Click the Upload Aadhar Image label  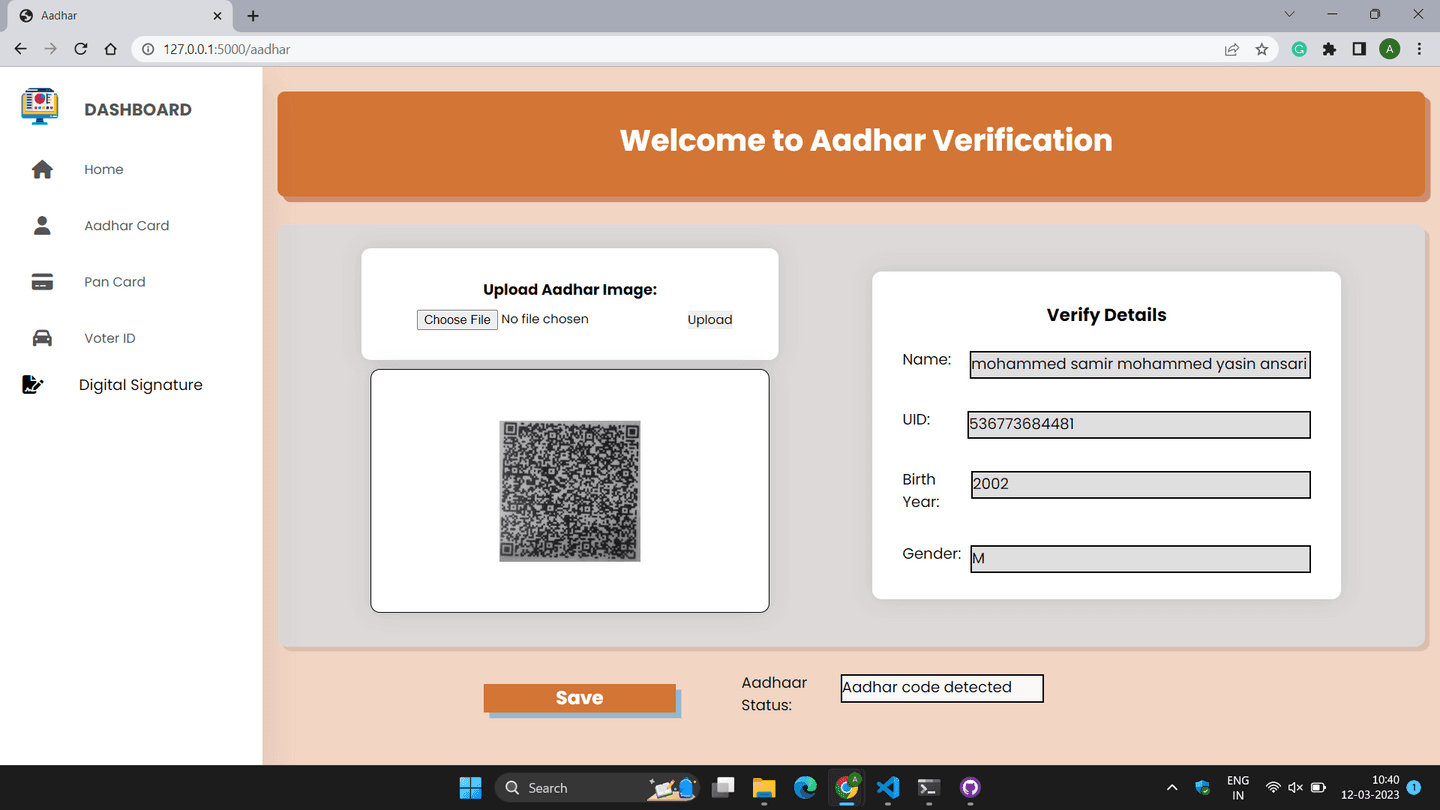point(570,290)
